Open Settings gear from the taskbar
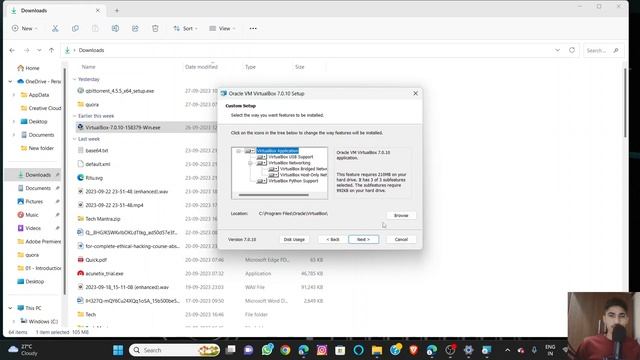This screenshot has width=640, height=360. click(468, 350)
